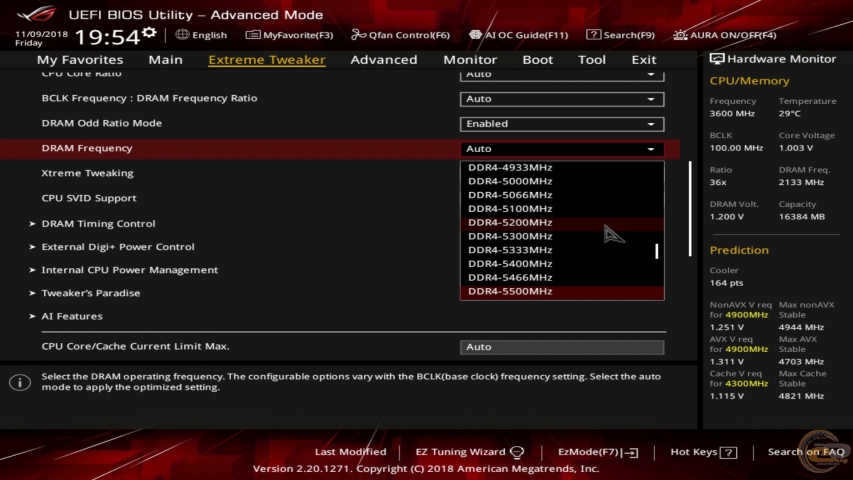Image resolution: width=853 pixels, height=480 pixels.
Task: Click CPU Core/Cache Current Limit Max. field
Action: [562, 347]
